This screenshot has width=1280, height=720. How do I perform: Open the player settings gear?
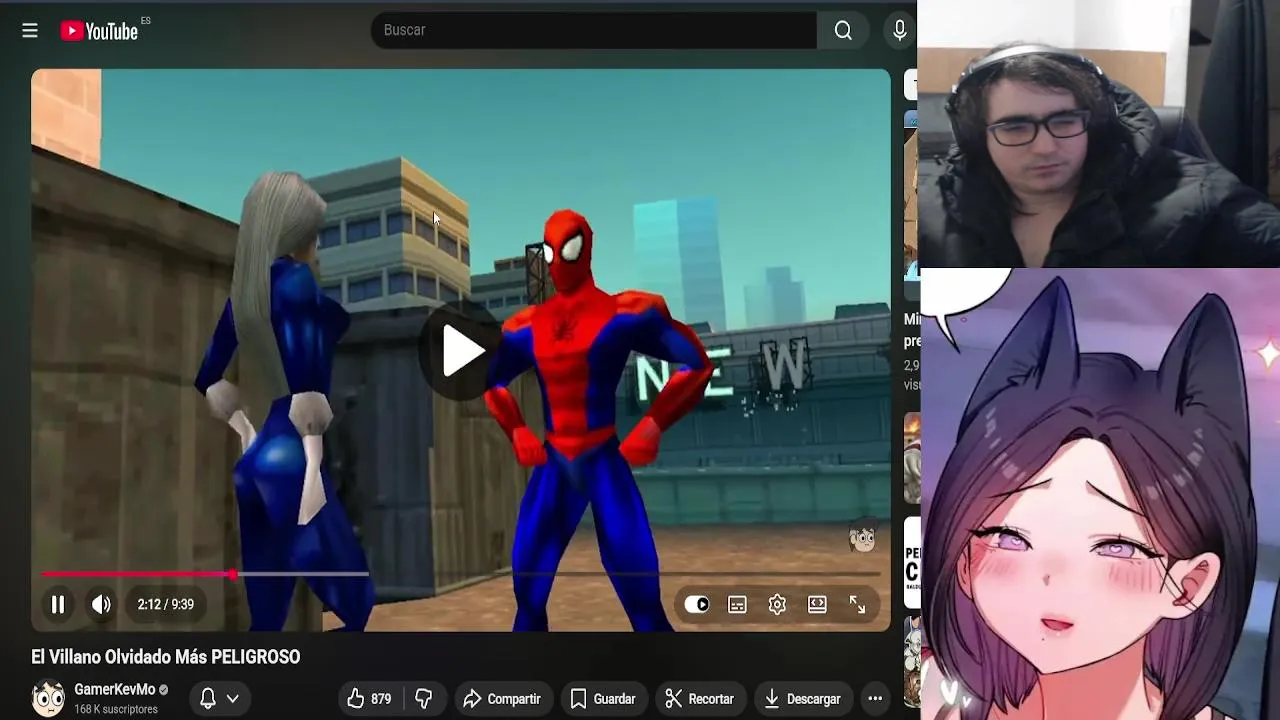777,604
